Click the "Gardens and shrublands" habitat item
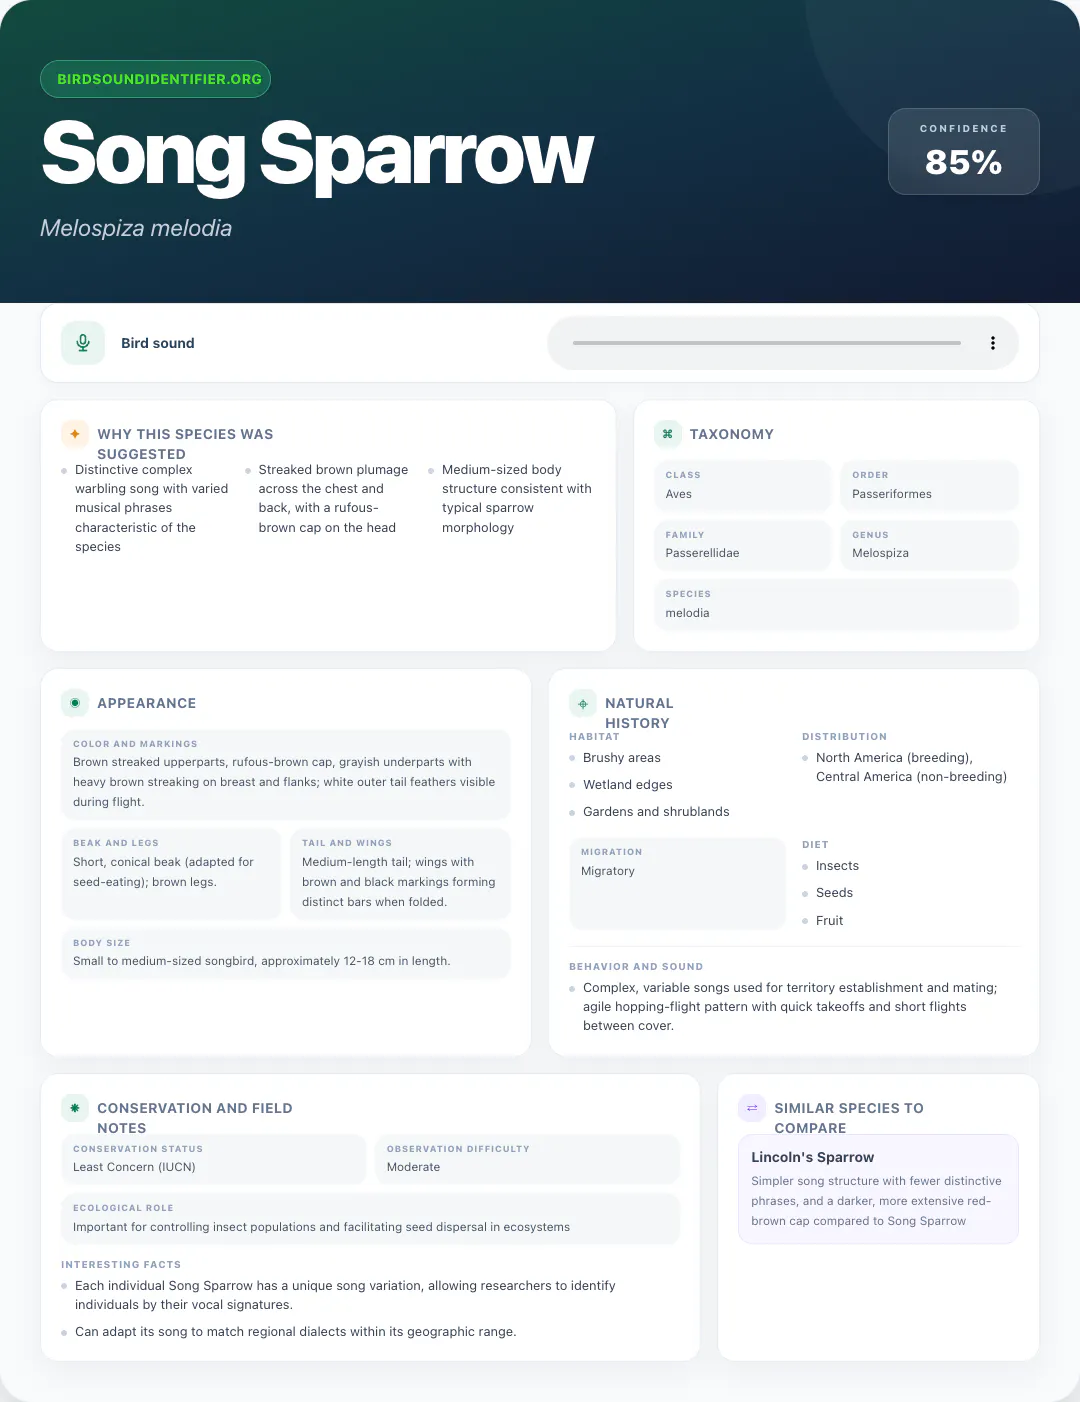 pyautogui.click(x=656, y=812)
